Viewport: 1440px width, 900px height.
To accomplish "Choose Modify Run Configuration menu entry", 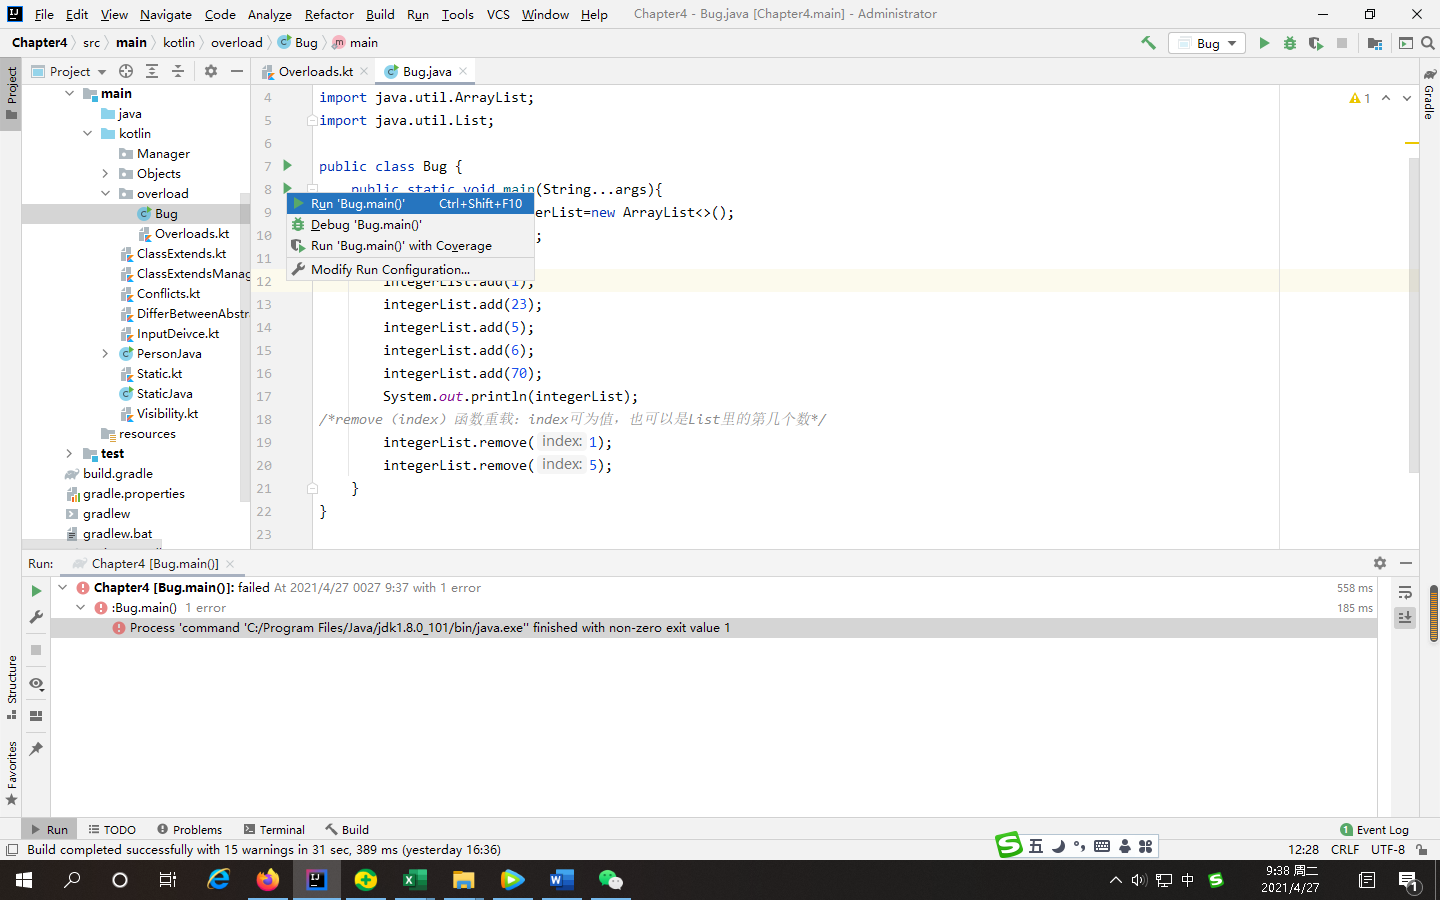I will (410, 270).
